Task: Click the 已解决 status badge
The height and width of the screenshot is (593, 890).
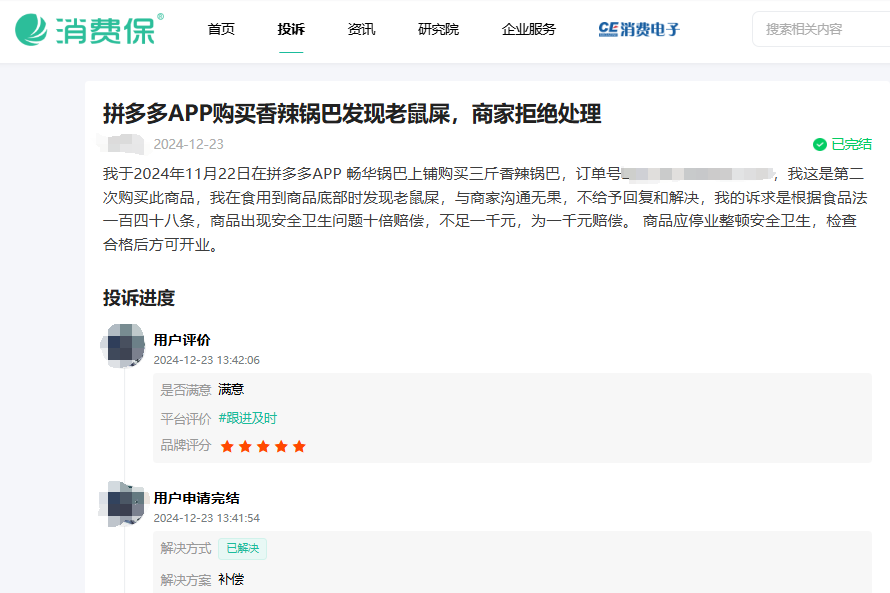Action: click(242, 549)
